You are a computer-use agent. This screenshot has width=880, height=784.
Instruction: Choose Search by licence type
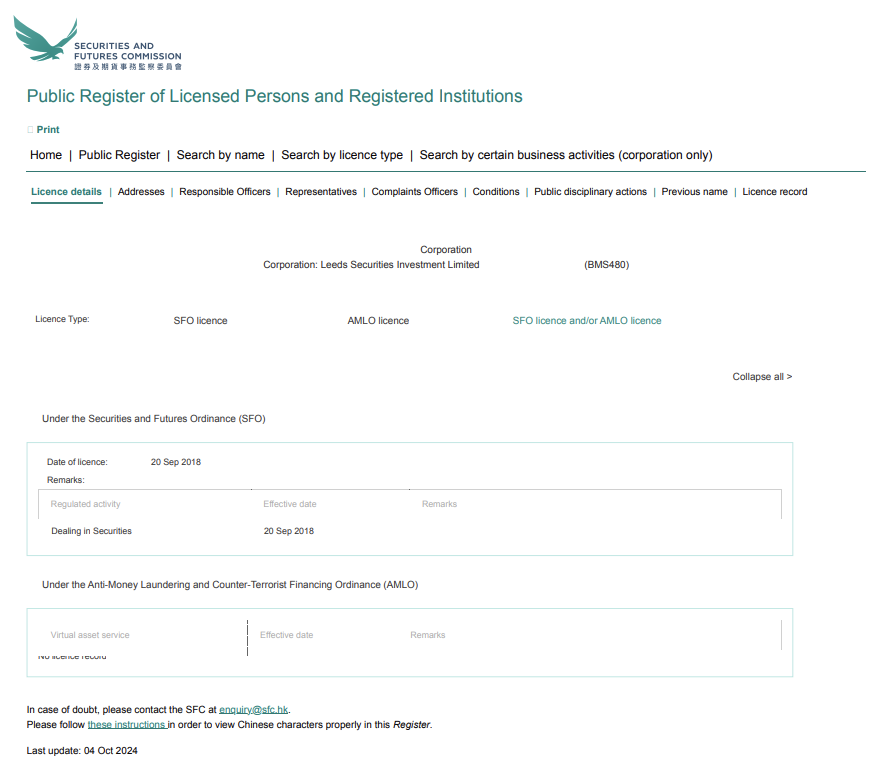[x=342, y=155]
